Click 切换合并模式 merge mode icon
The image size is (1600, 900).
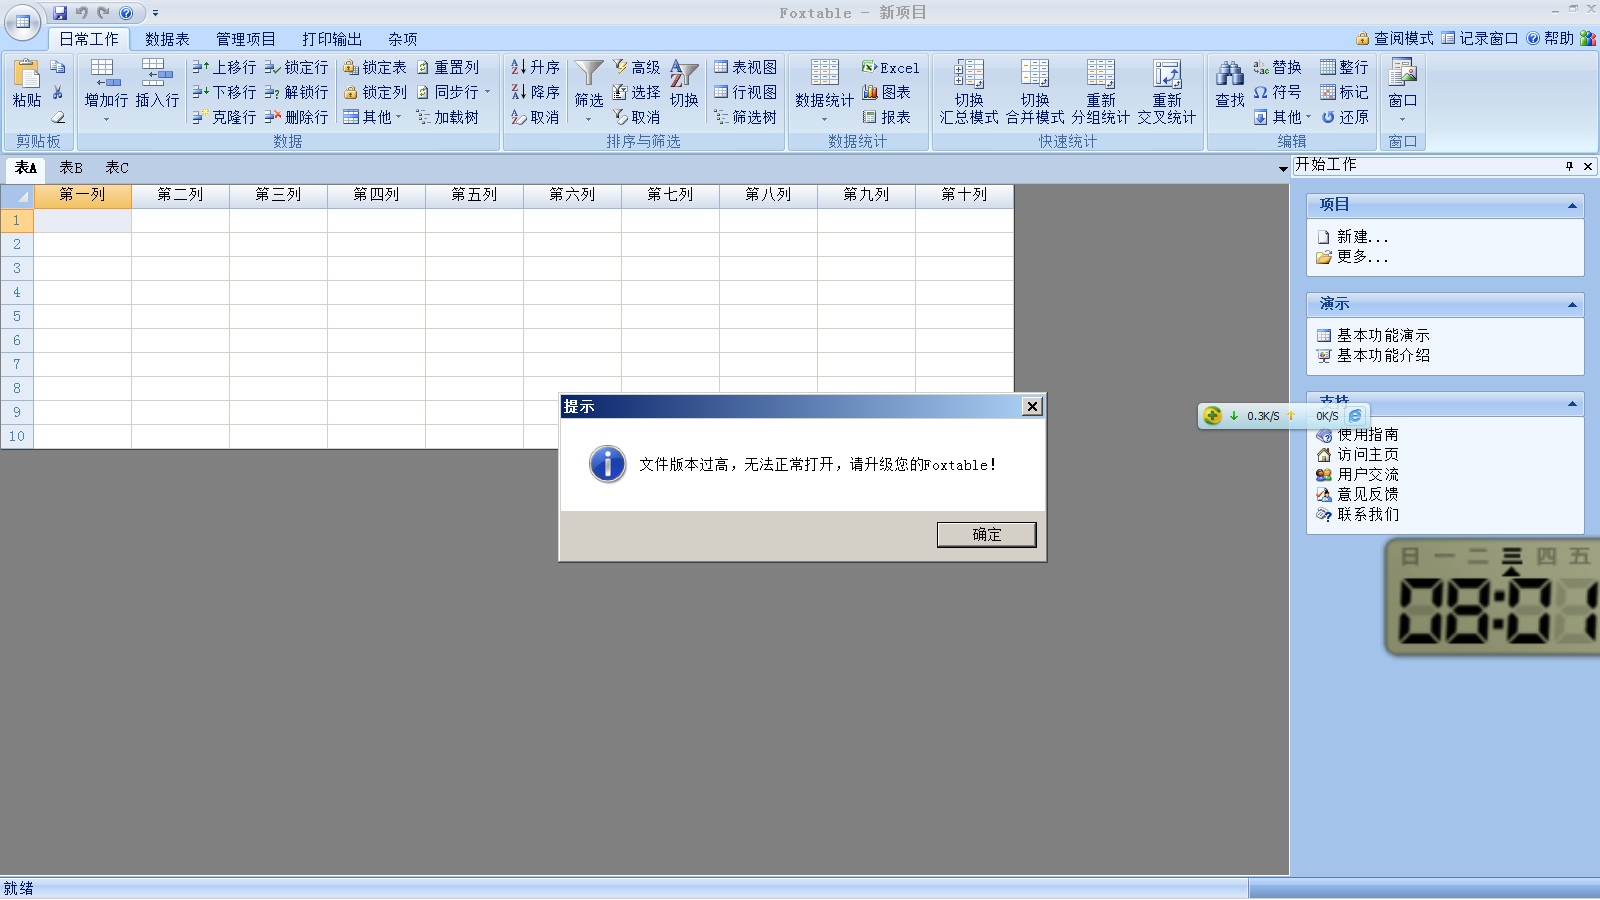pyautogui.click(x=1035, y=75)
